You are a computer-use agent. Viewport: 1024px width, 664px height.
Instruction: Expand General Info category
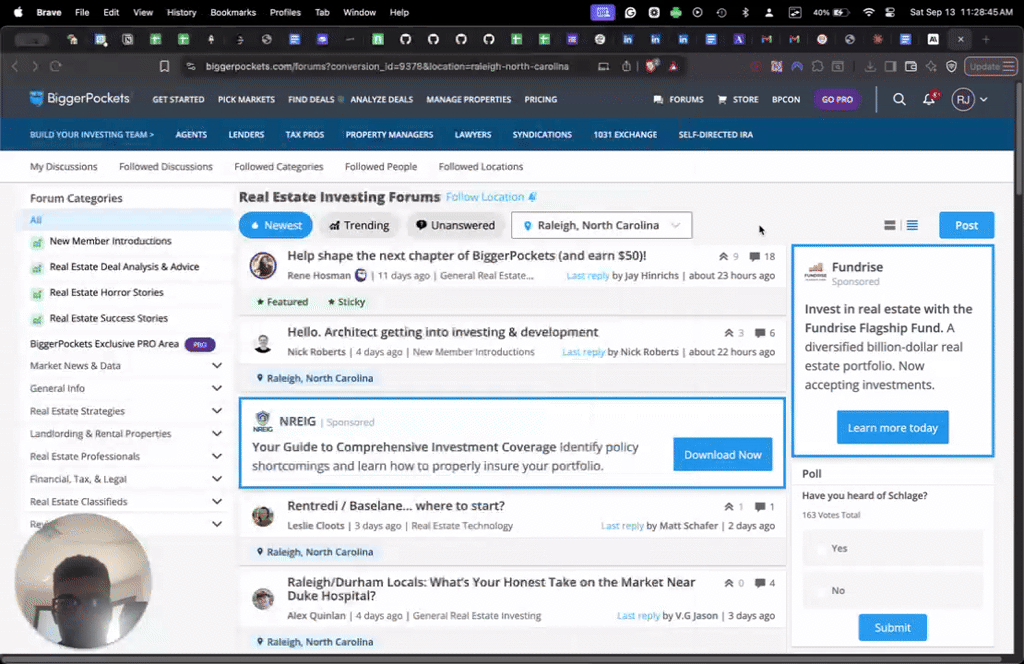217,388
